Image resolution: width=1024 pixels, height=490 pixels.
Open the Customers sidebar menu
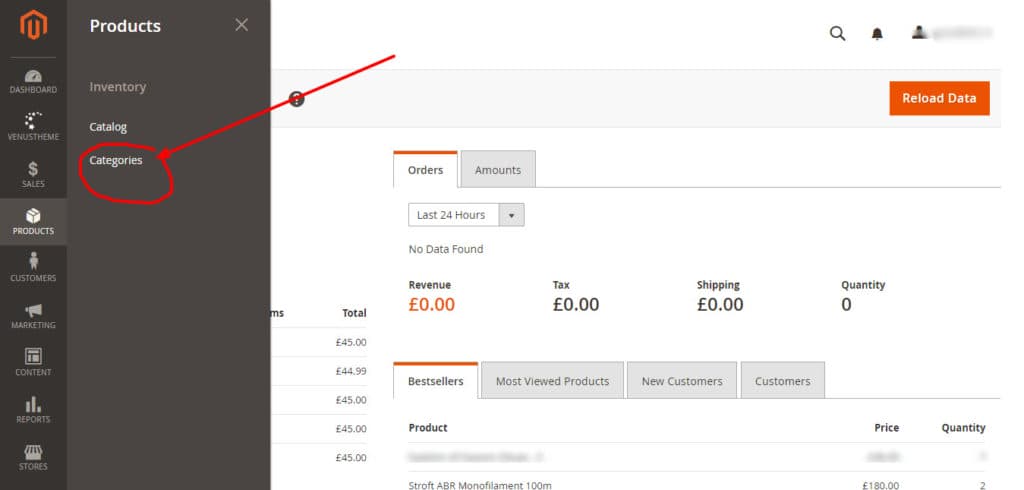[x=33, y=268]
